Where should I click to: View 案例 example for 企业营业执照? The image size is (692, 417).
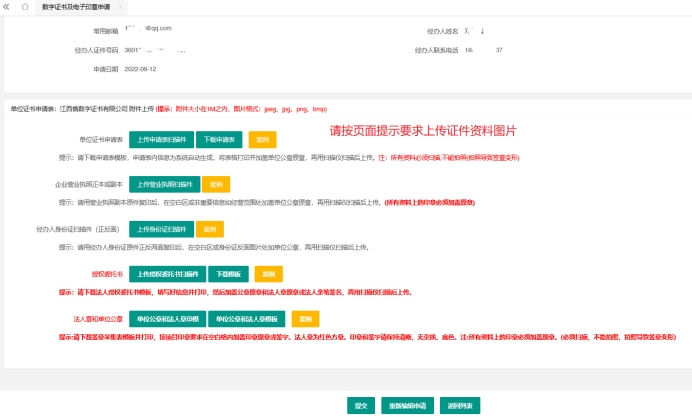[215, 185]
